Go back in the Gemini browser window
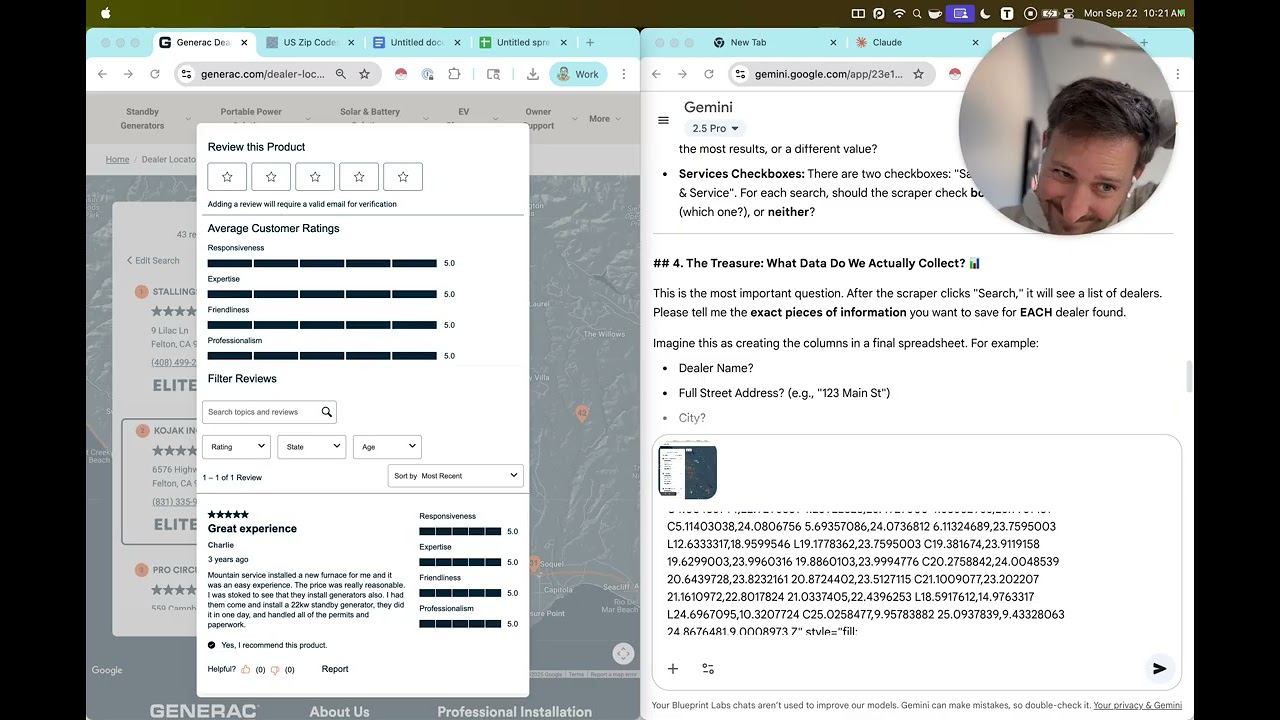This screenshot has height=720, width=1280. (656, 74)
